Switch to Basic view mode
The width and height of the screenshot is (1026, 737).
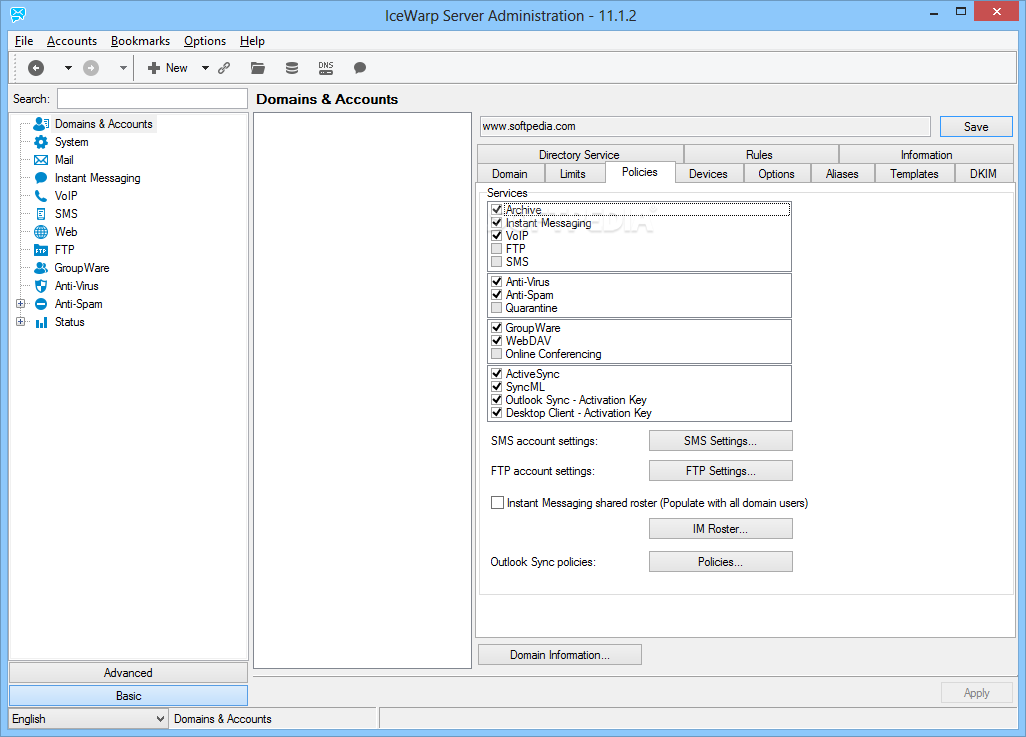point(128,696)
